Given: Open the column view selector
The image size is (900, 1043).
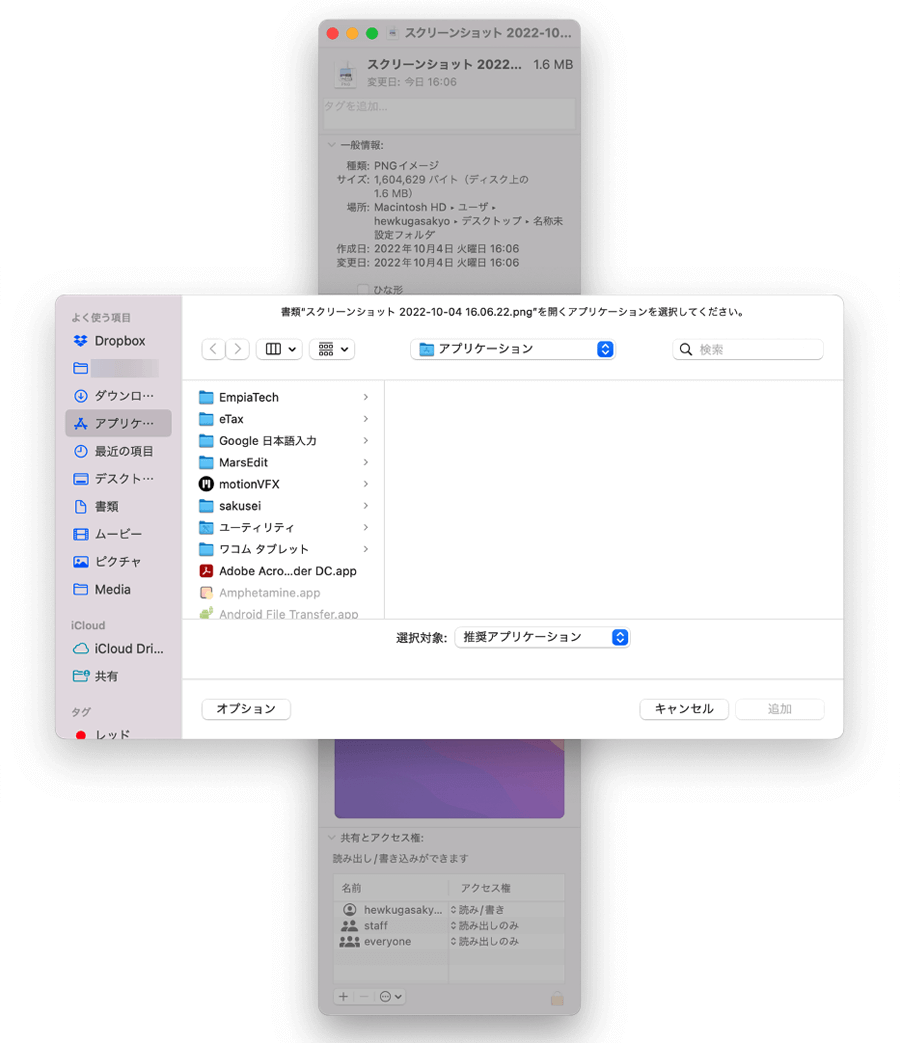Looking at the screenshot, I should click(x=280, y=349).
